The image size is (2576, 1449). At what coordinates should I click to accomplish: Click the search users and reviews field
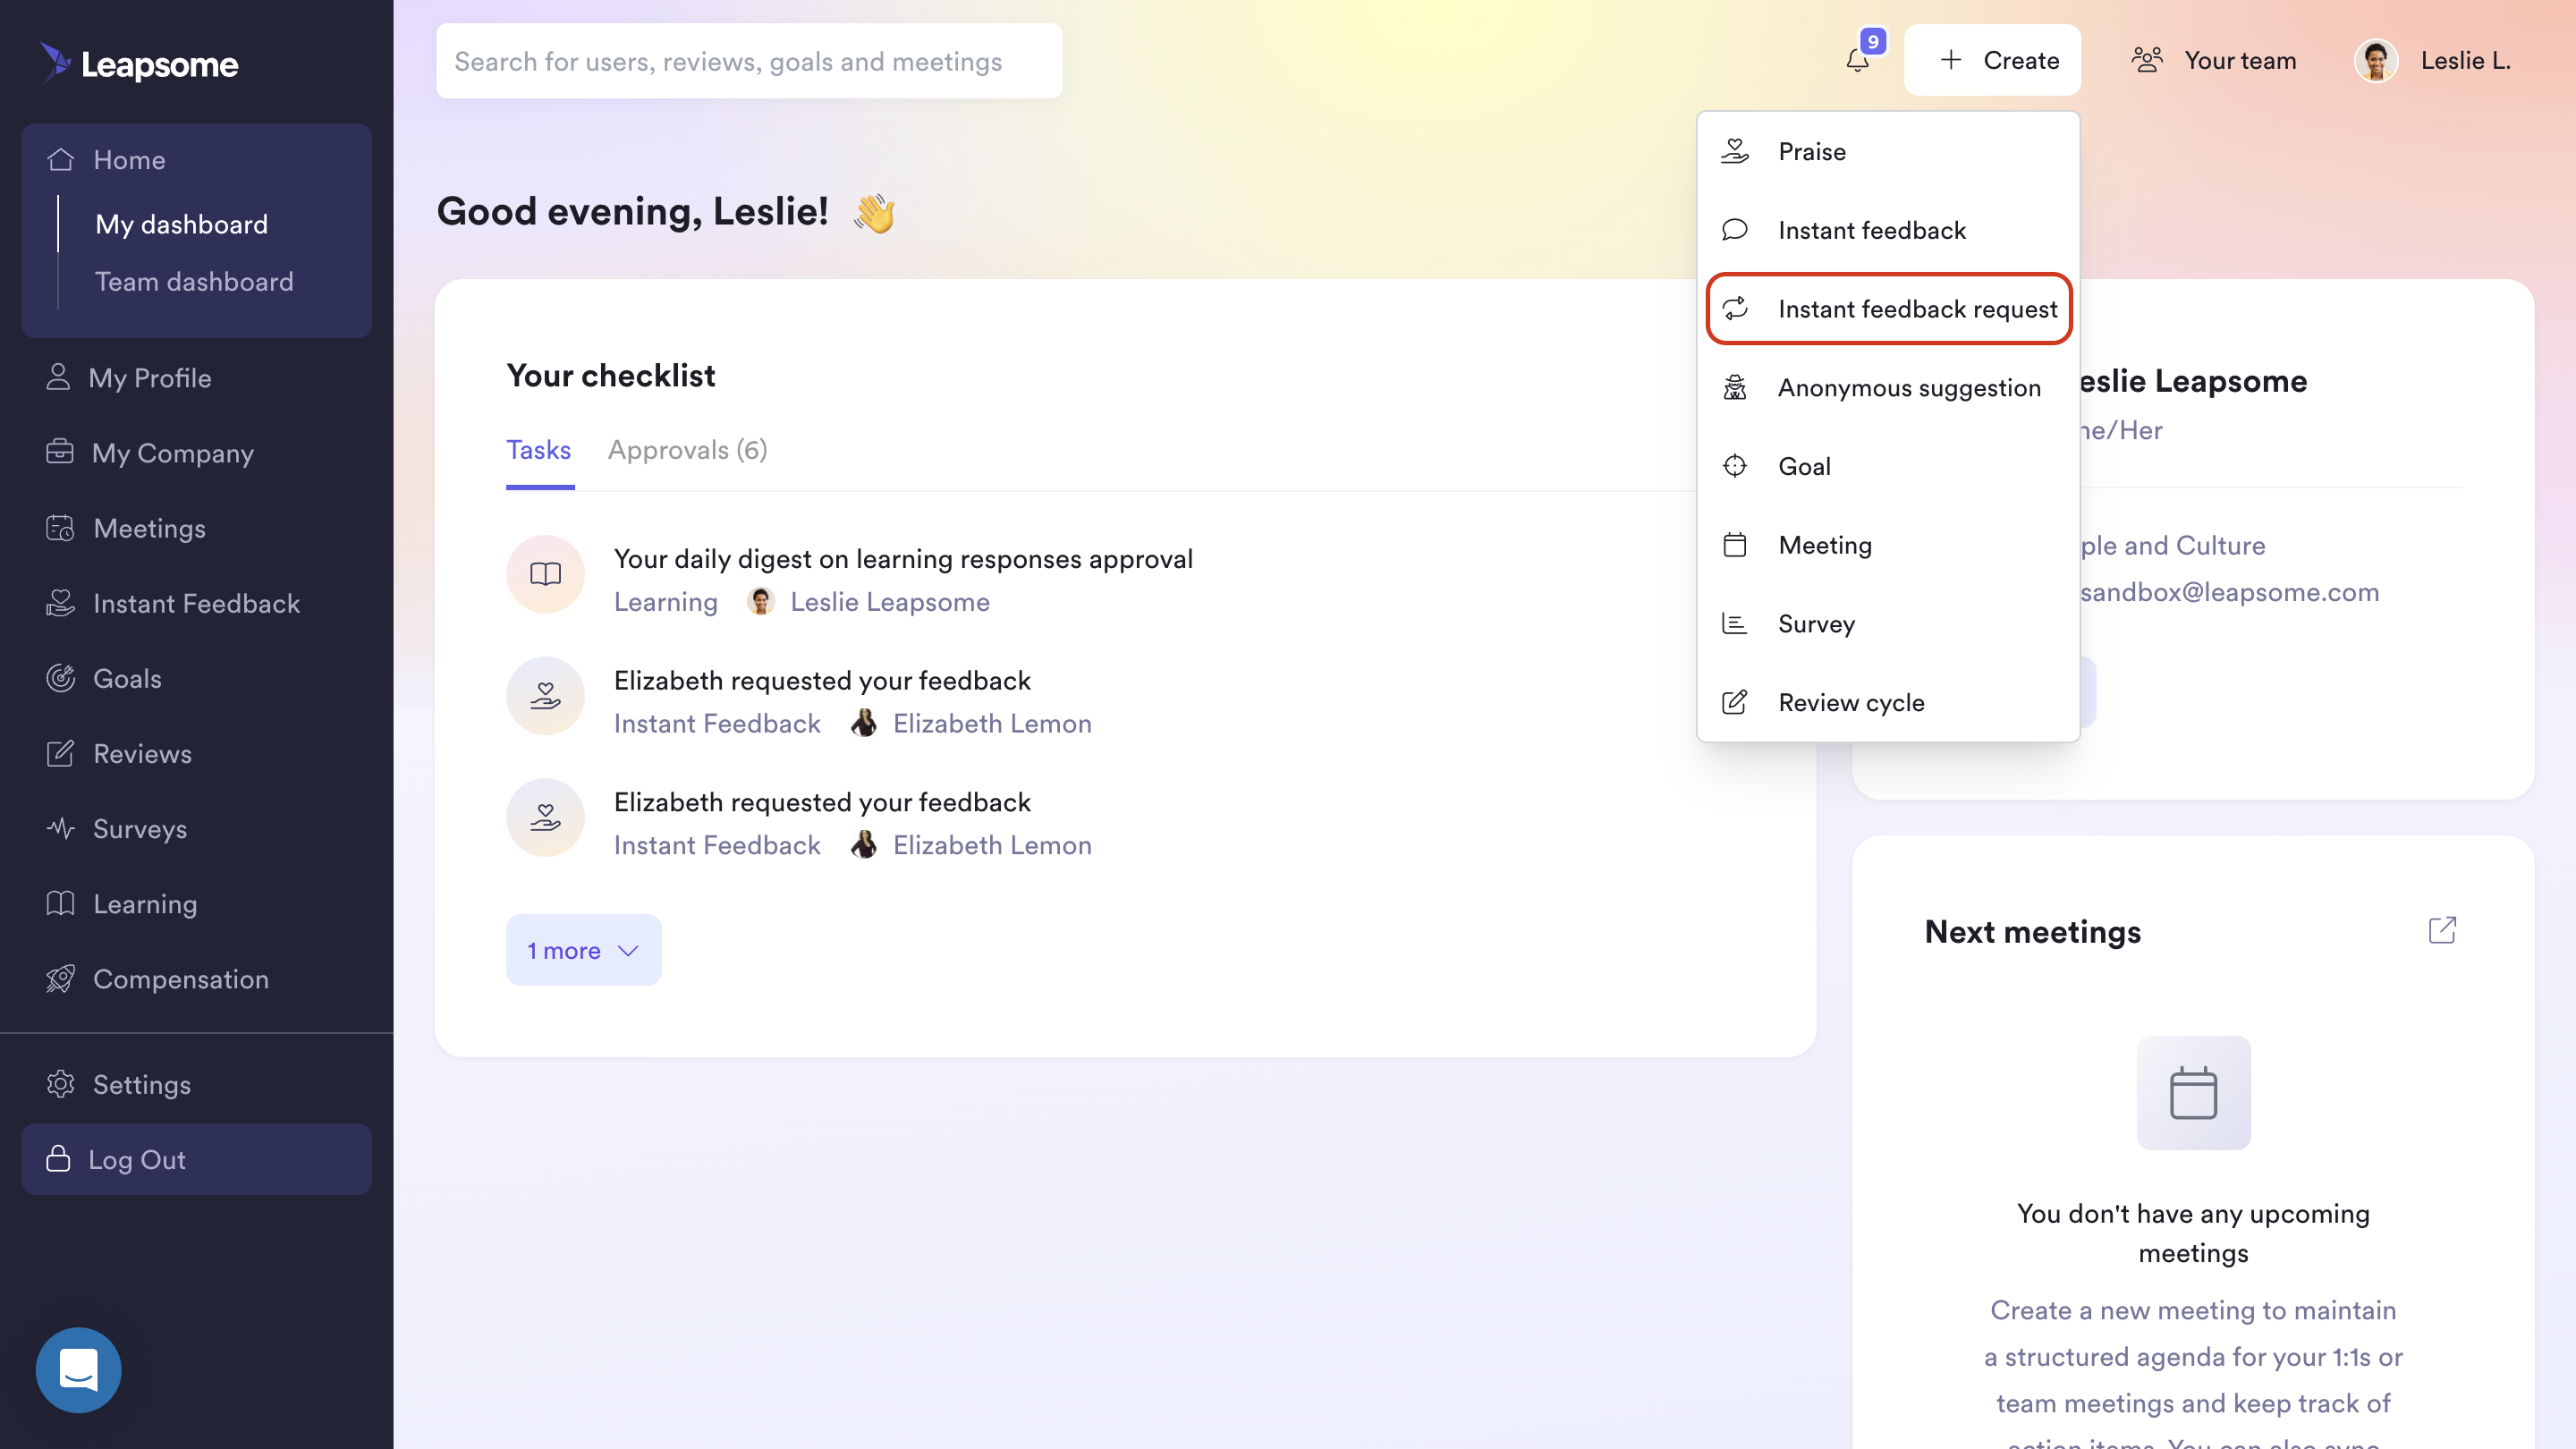click(748, 61)
